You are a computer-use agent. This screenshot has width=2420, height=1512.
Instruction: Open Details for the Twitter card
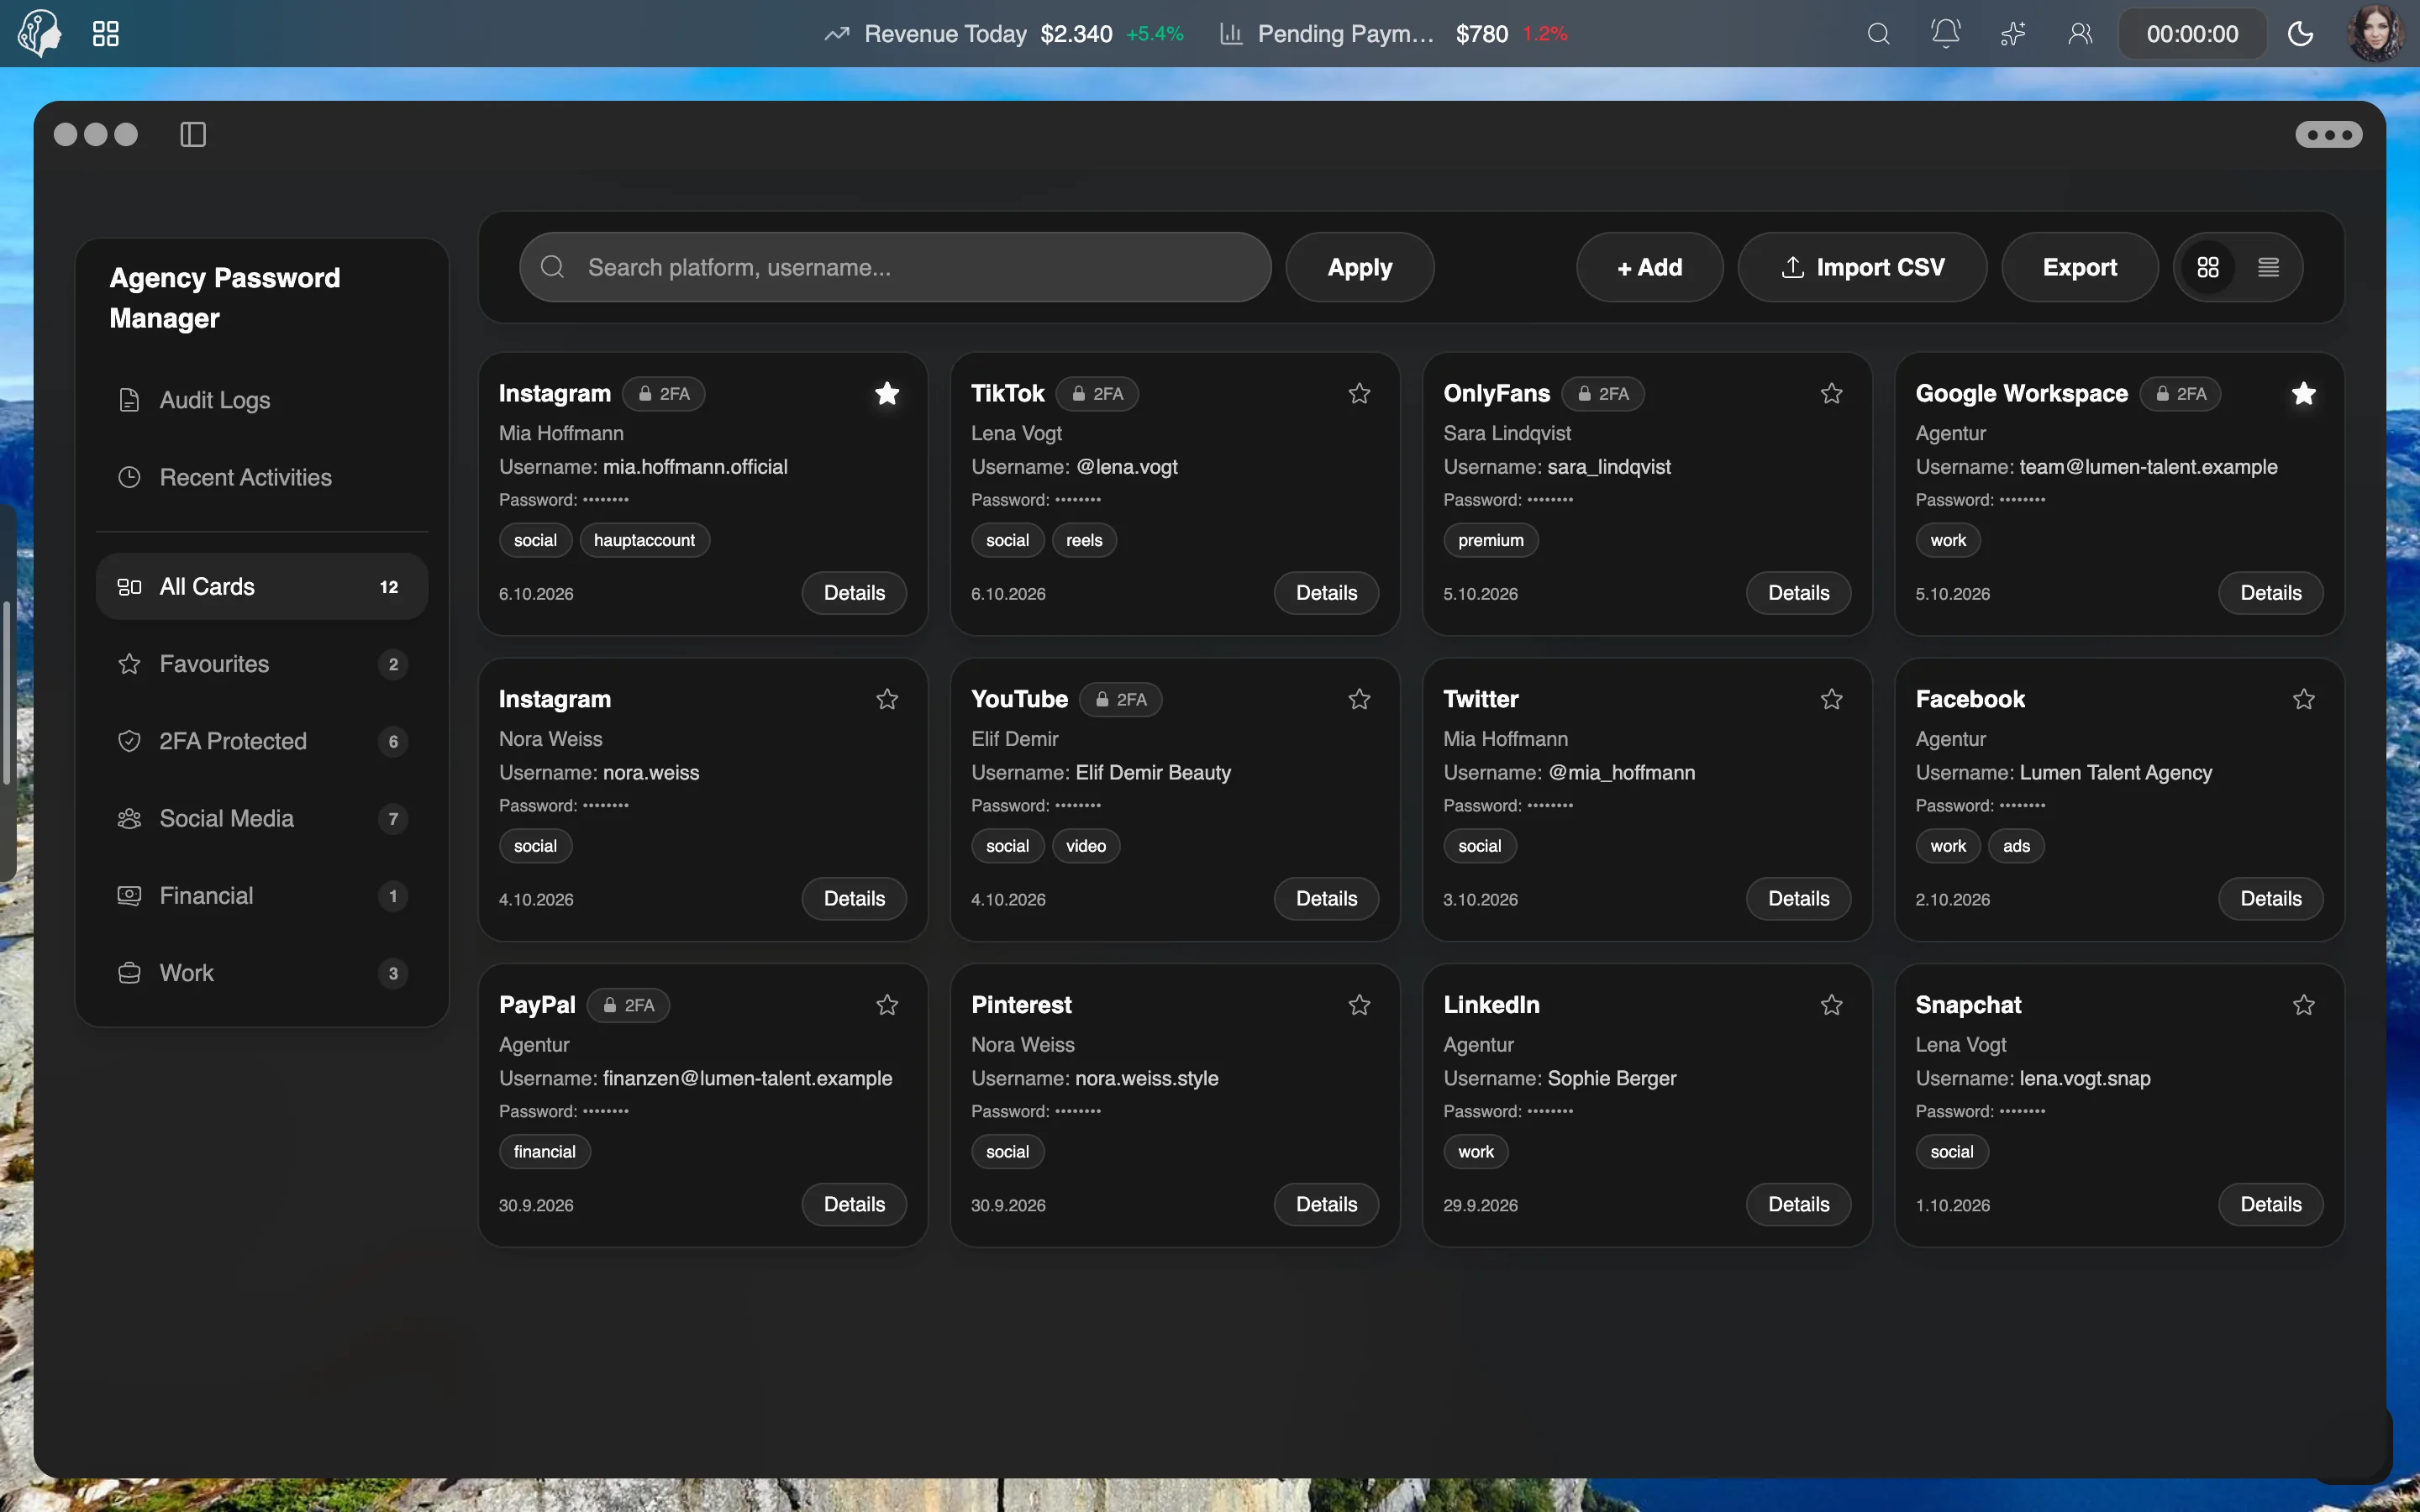(1798, 898)
